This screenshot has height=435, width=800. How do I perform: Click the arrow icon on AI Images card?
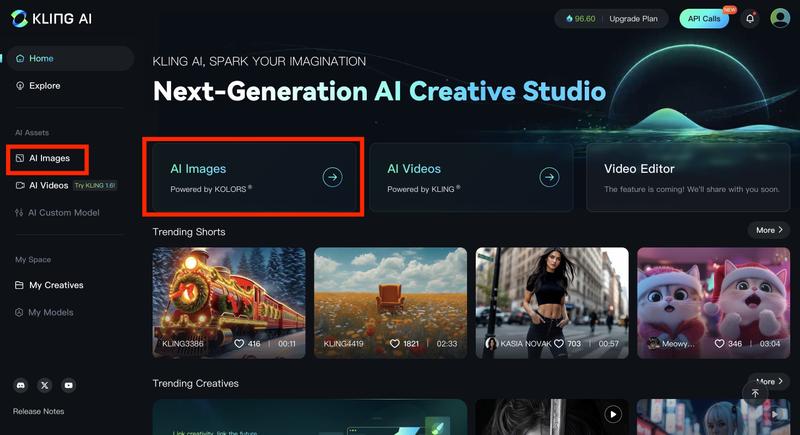pos(332,177)
